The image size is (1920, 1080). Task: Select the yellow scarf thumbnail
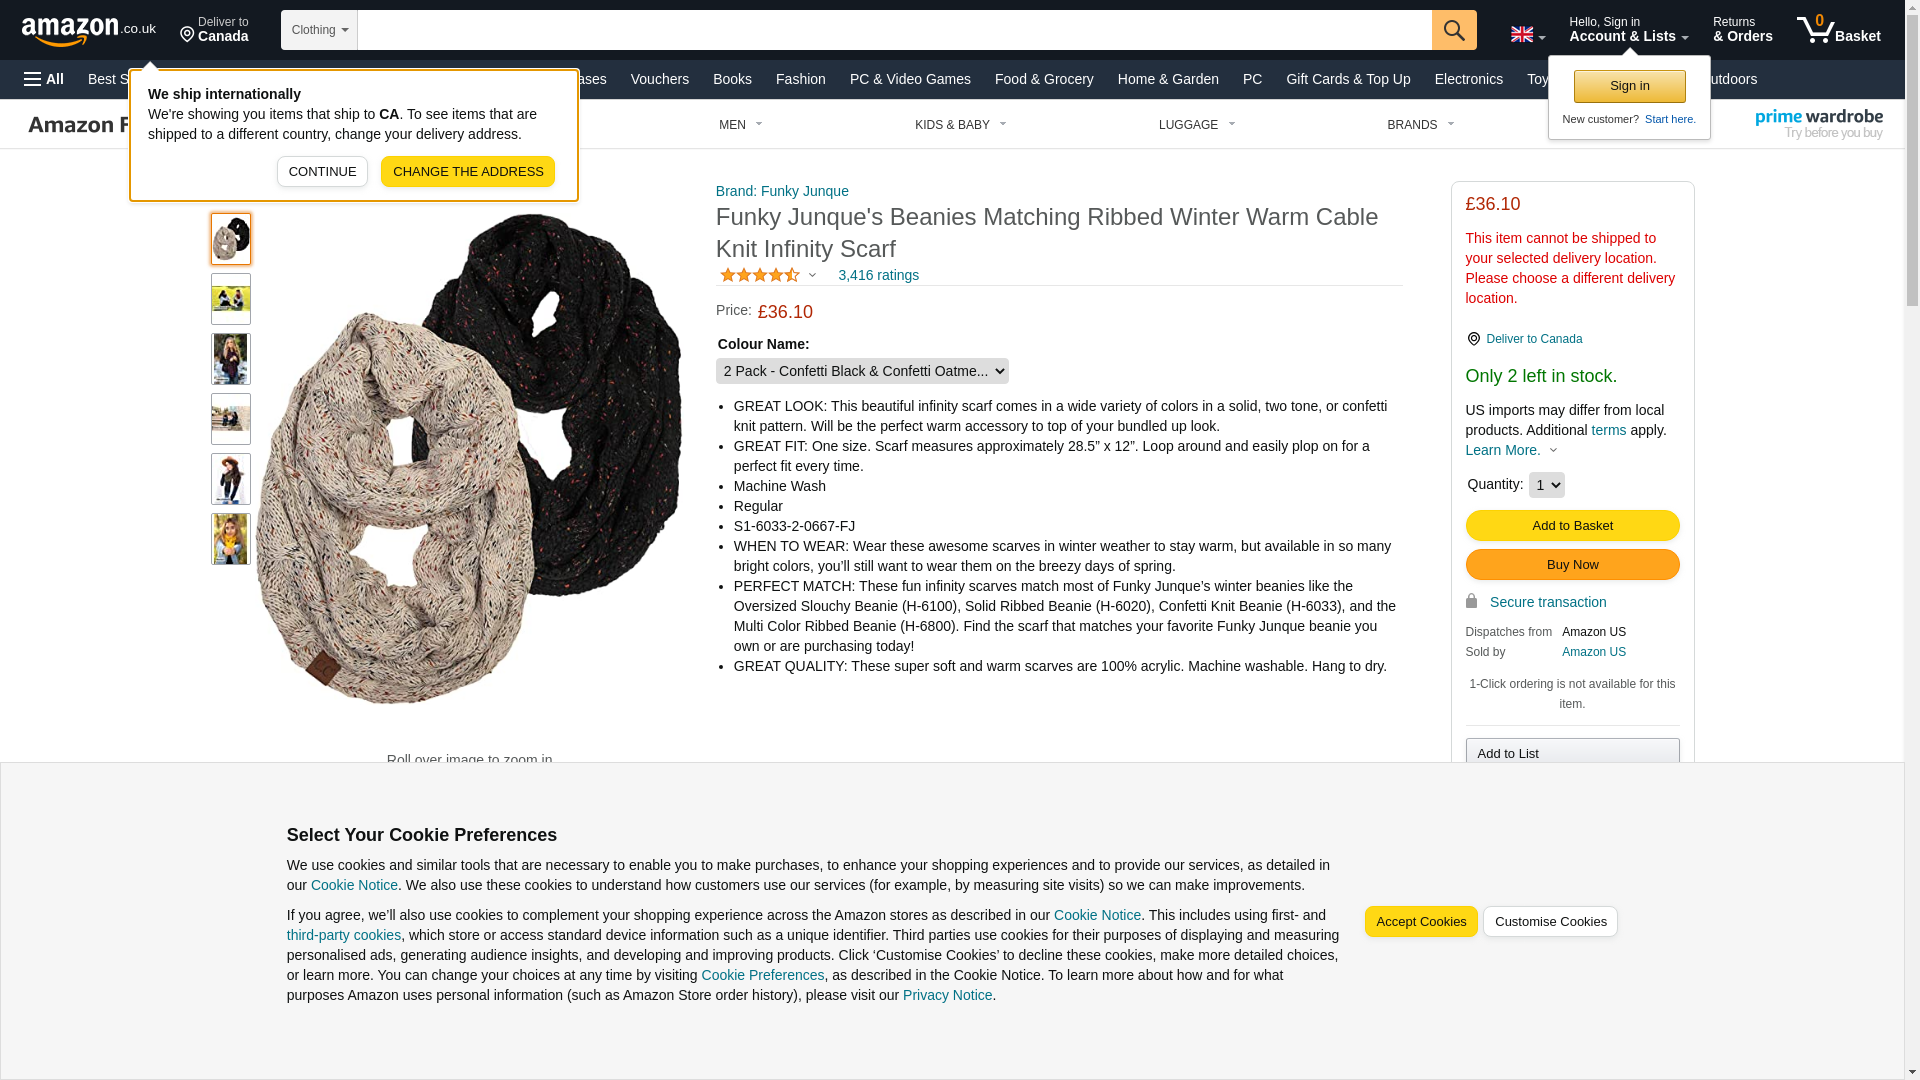pos(231,539)
